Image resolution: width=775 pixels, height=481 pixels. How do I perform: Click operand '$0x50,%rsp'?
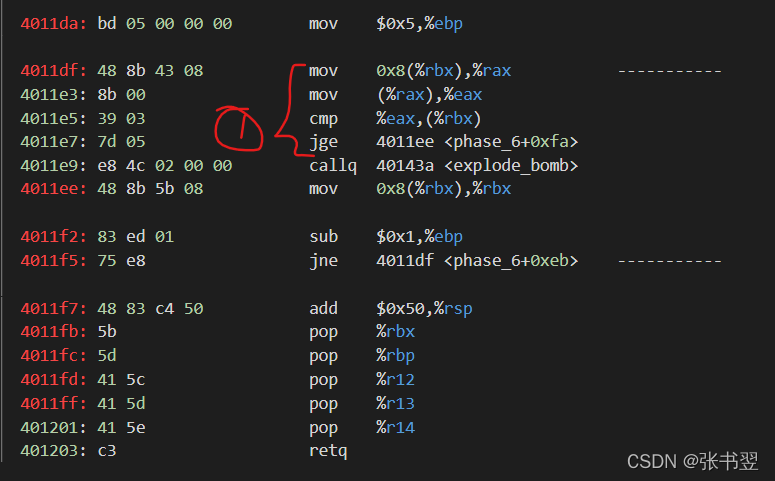click(424, 308)
